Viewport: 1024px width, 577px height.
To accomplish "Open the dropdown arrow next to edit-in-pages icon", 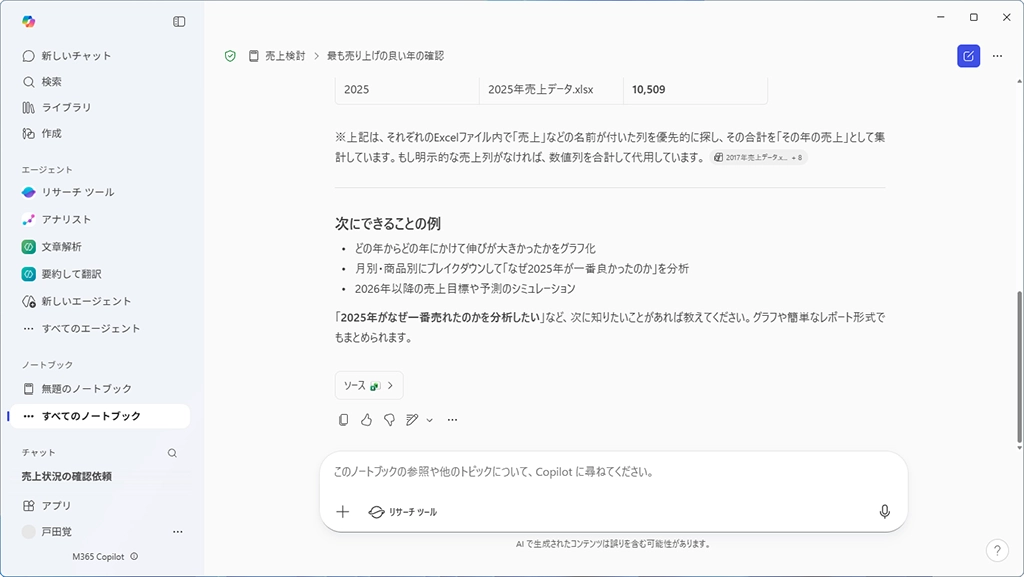I will tap(430, 420).
